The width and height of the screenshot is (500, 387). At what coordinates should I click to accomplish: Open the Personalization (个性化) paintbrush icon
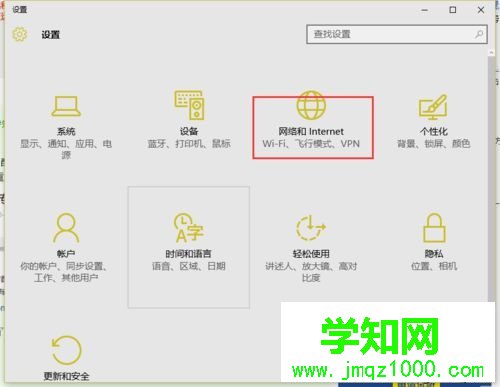(x=433, y=107)
